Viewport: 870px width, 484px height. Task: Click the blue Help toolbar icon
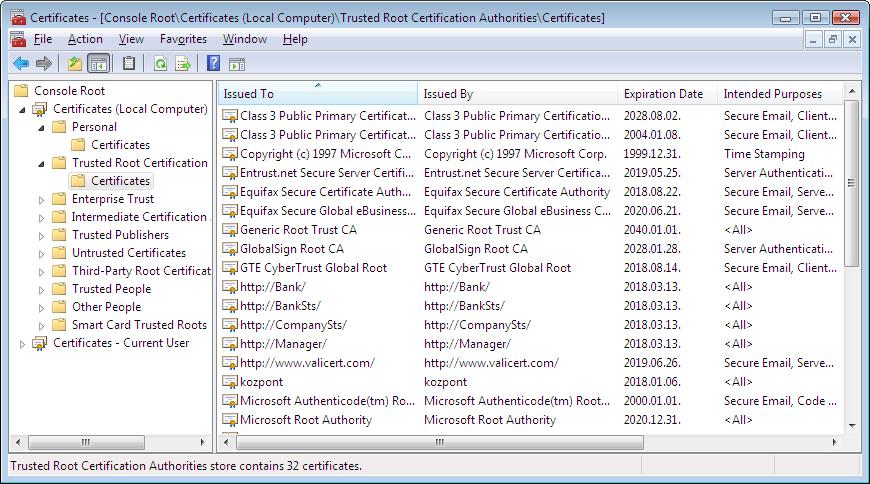point(214,64)
